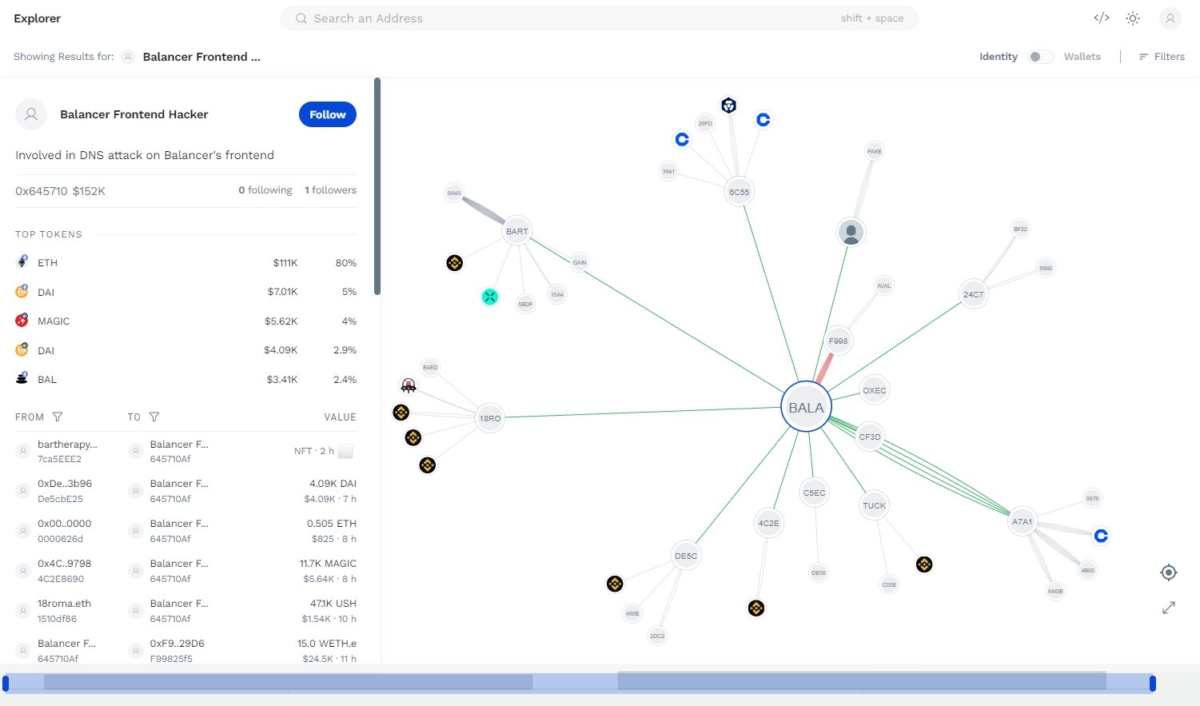This screenshot has width=1200, height=706.
Task: Click the Explorer logo text
Action: coord(37,18)
